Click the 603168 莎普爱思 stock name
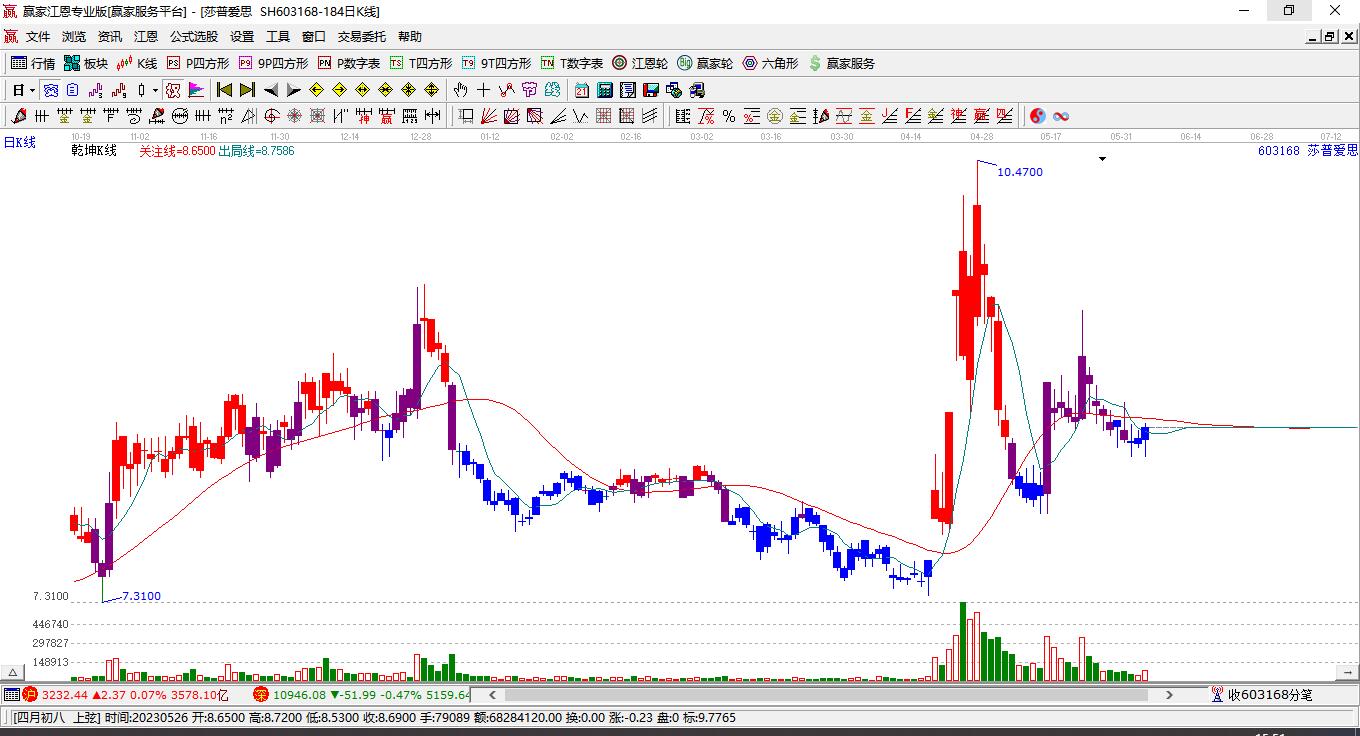Screen dimensions: 1360x736 (x=1307, y=151)
